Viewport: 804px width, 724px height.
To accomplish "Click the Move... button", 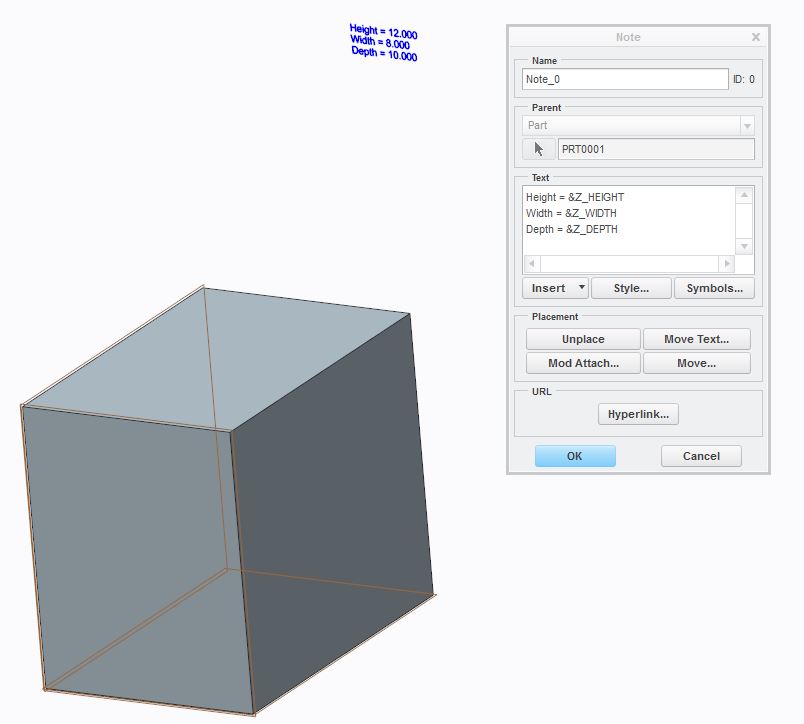I will tap(696, 363).
